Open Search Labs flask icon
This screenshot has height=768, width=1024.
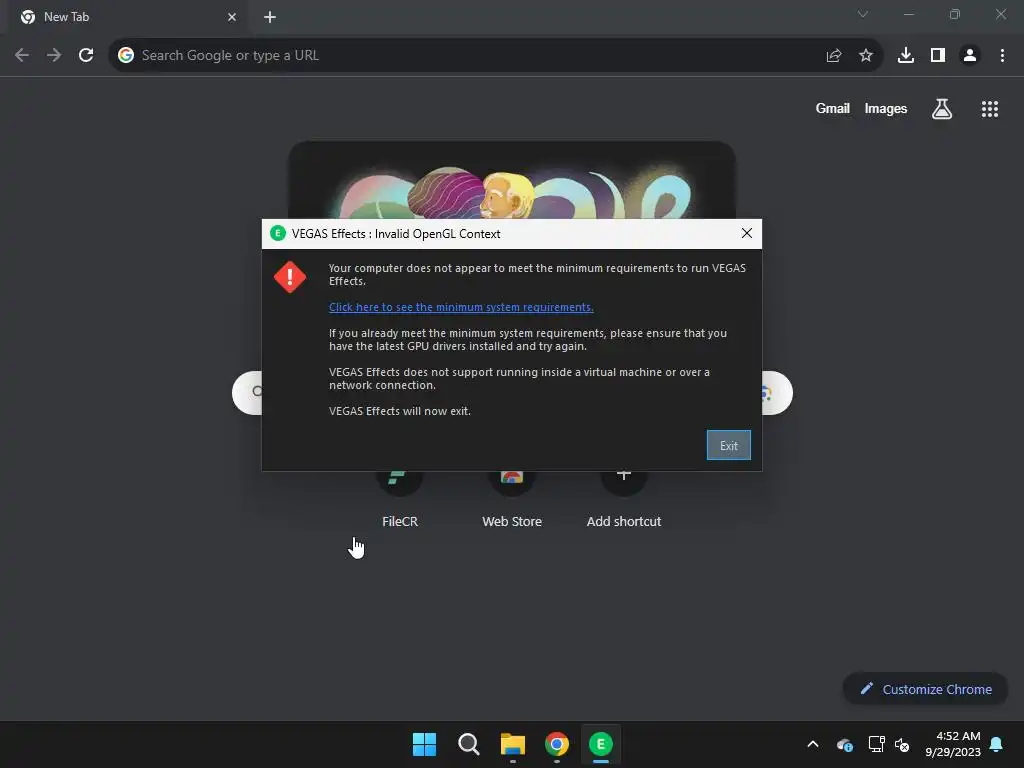point(942,109)
